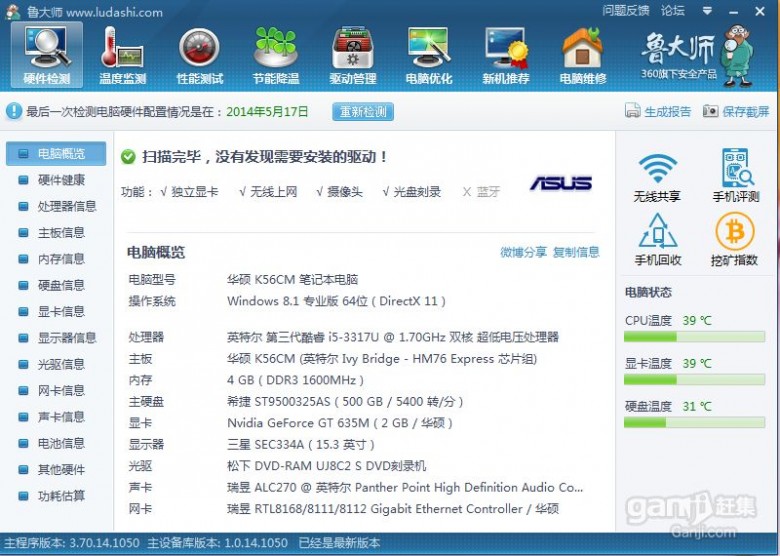780x556 pixels.
Task: Click the √ 摄像头 feature indicator
Action: (x=339, y=191)
